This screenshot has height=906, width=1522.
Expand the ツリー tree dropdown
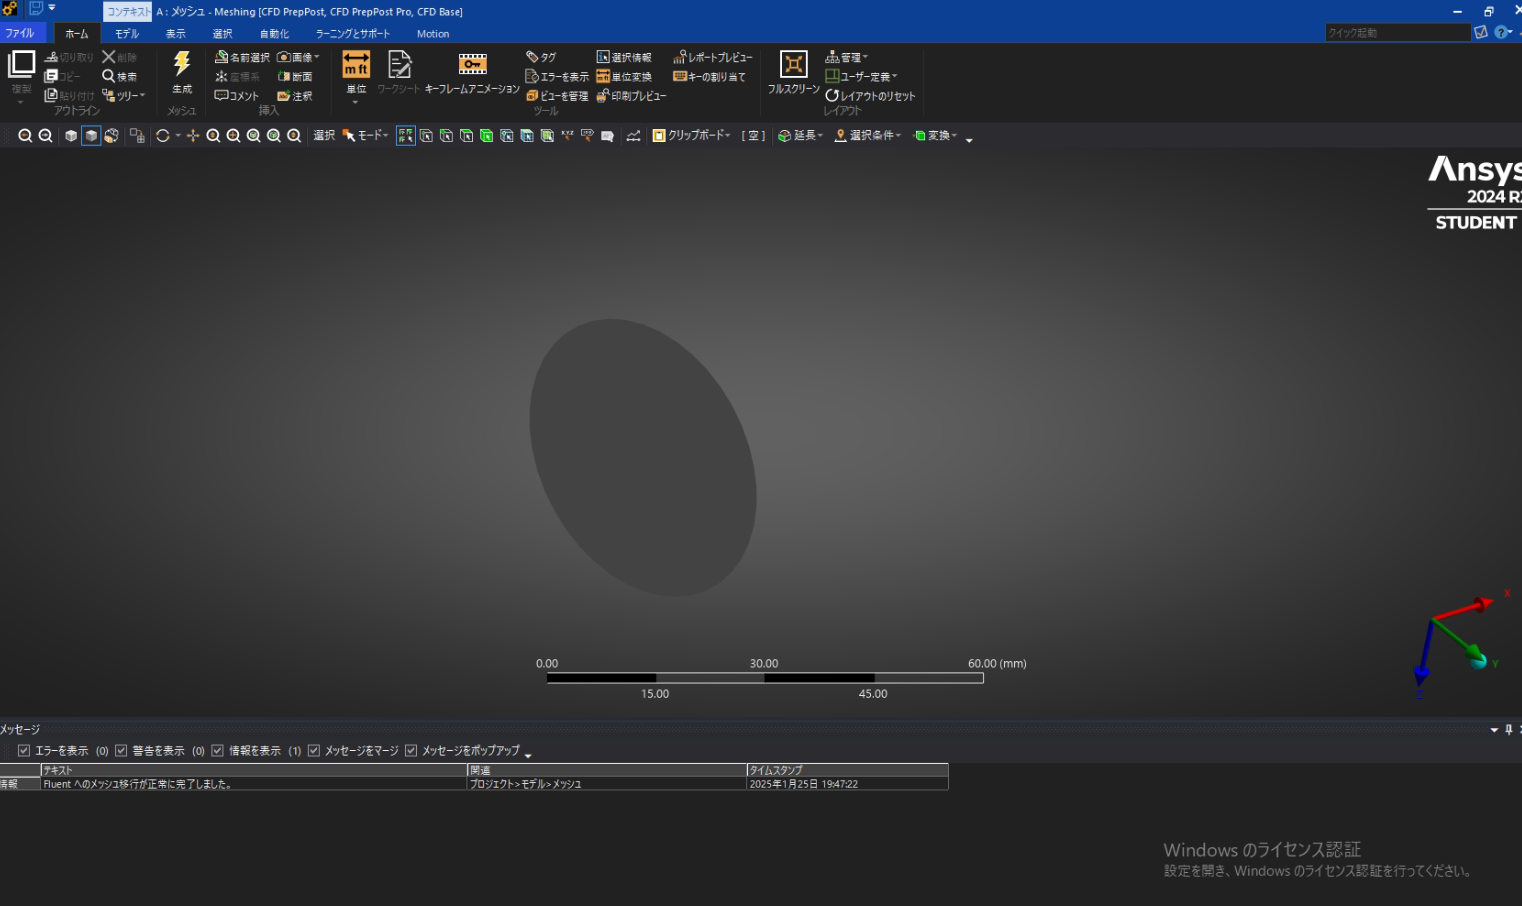coord(124,96)
